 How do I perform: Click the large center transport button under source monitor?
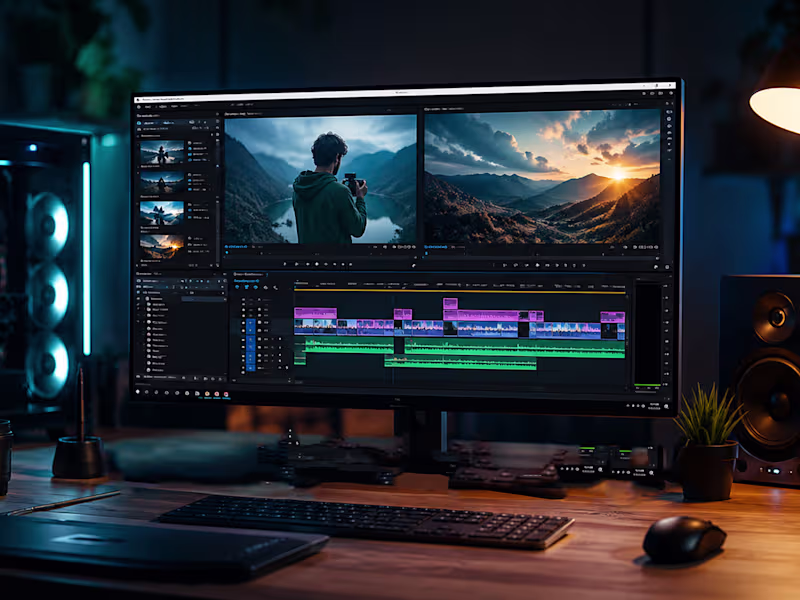317,264
